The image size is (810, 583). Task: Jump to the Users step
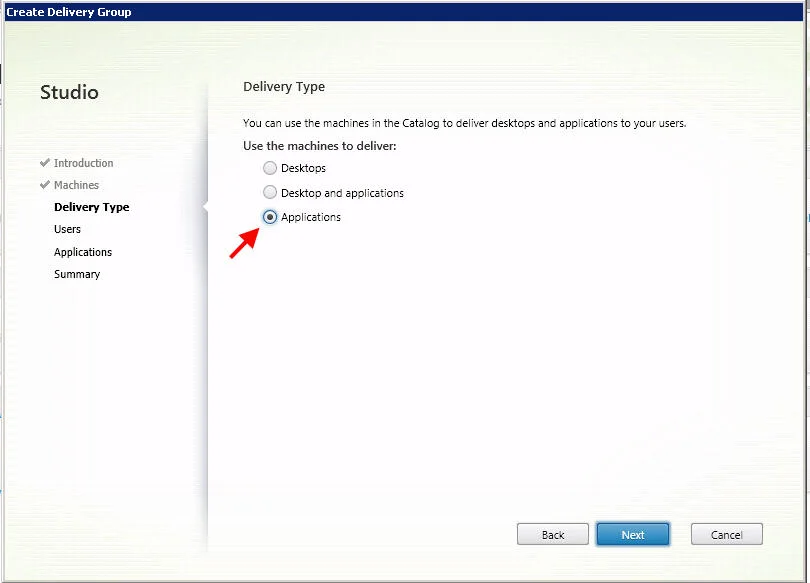pyautogui.click(x=67, y=229)
